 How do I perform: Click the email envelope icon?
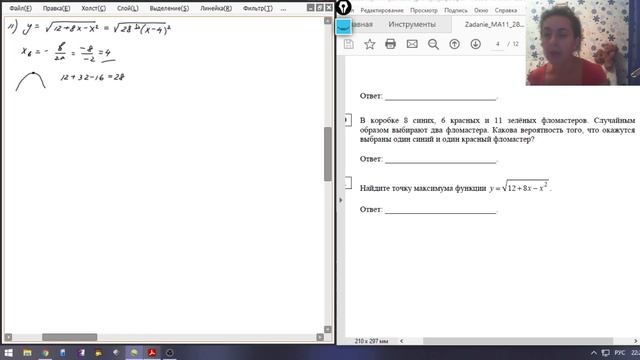click(x=412, y=44)
